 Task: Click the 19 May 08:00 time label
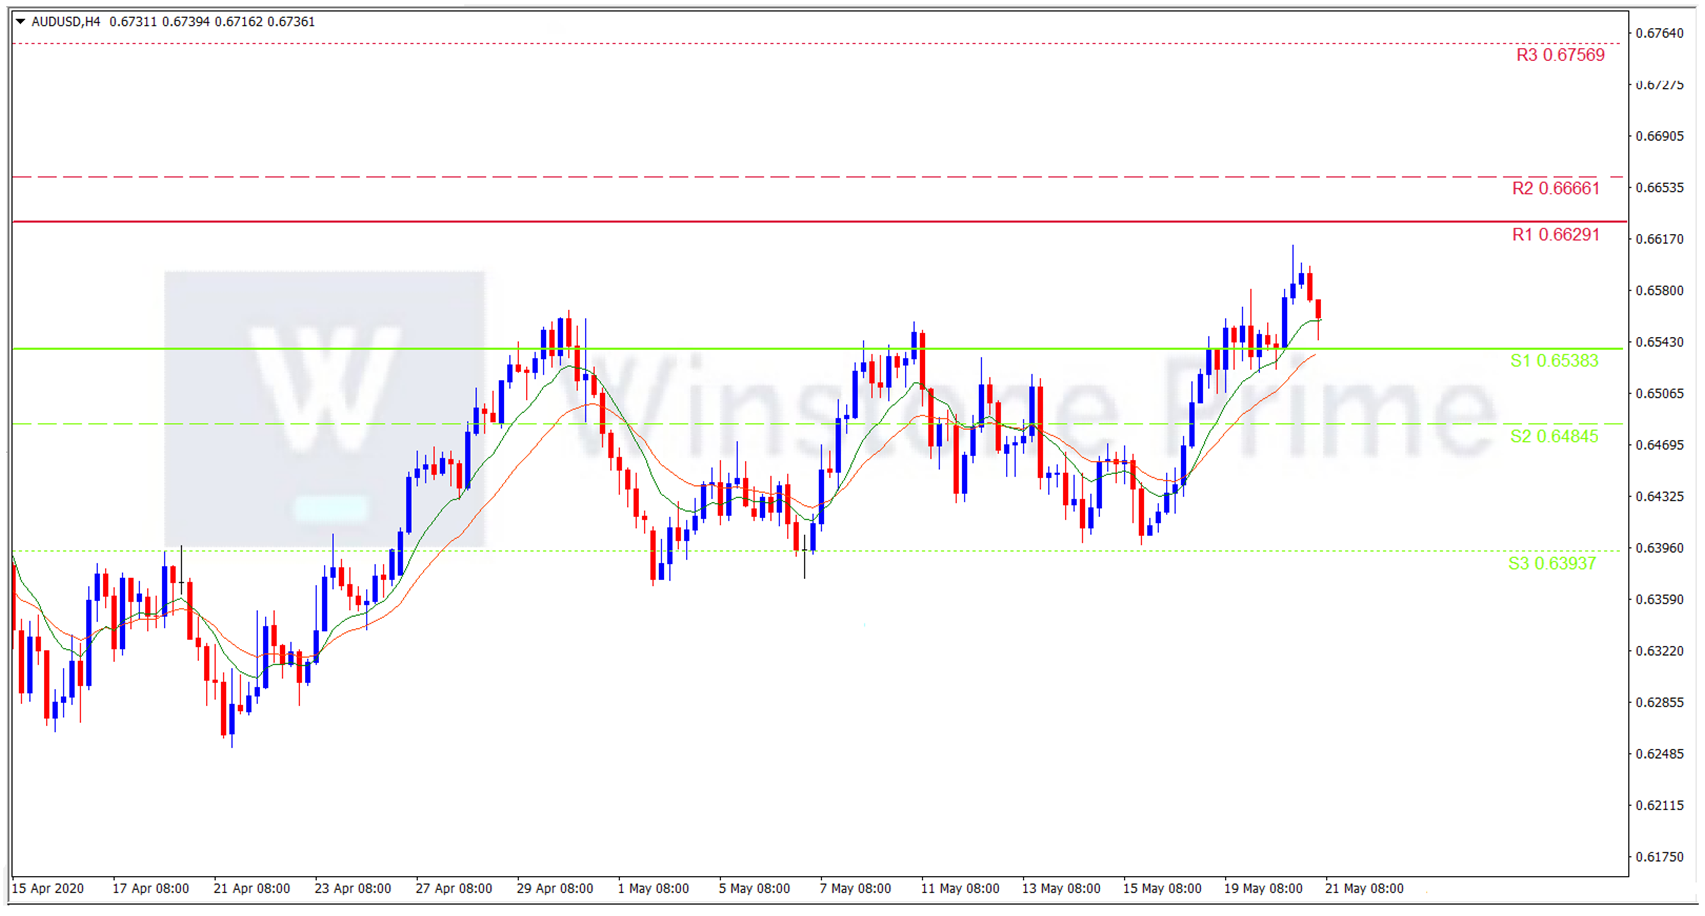[1263, 888]
